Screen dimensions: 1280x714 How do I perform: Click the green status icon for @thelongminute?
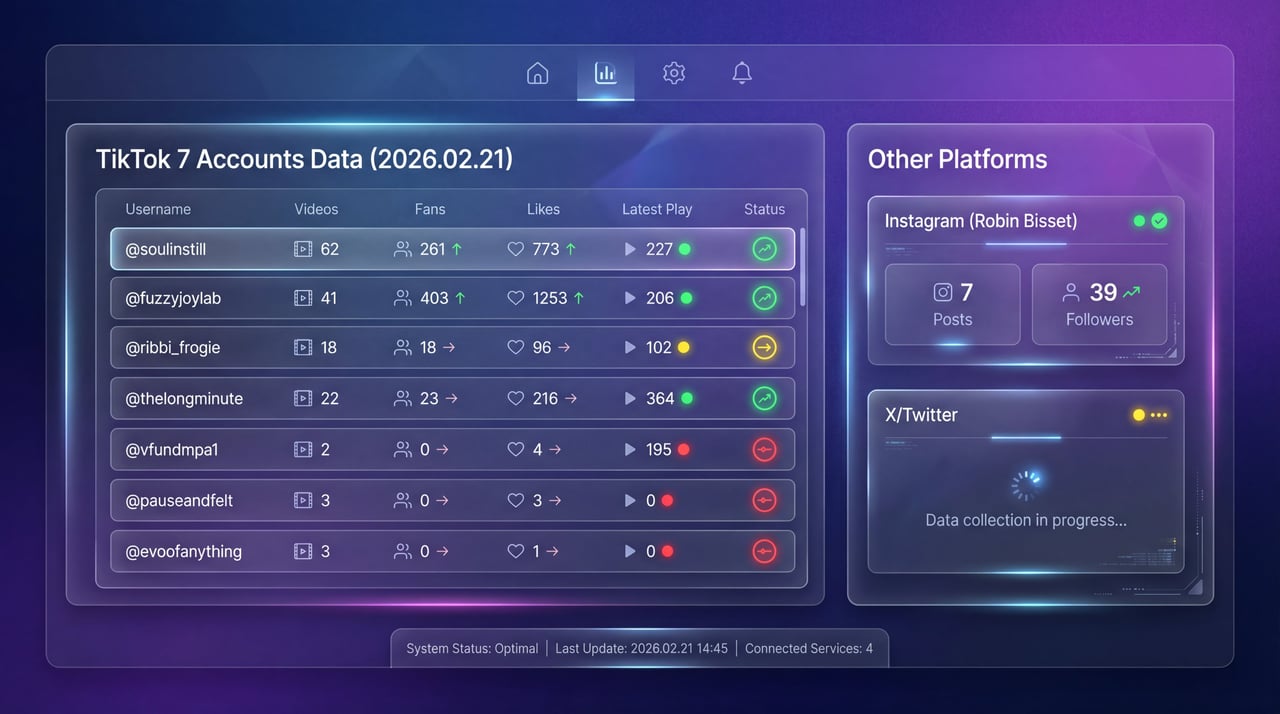coord(764,398)
